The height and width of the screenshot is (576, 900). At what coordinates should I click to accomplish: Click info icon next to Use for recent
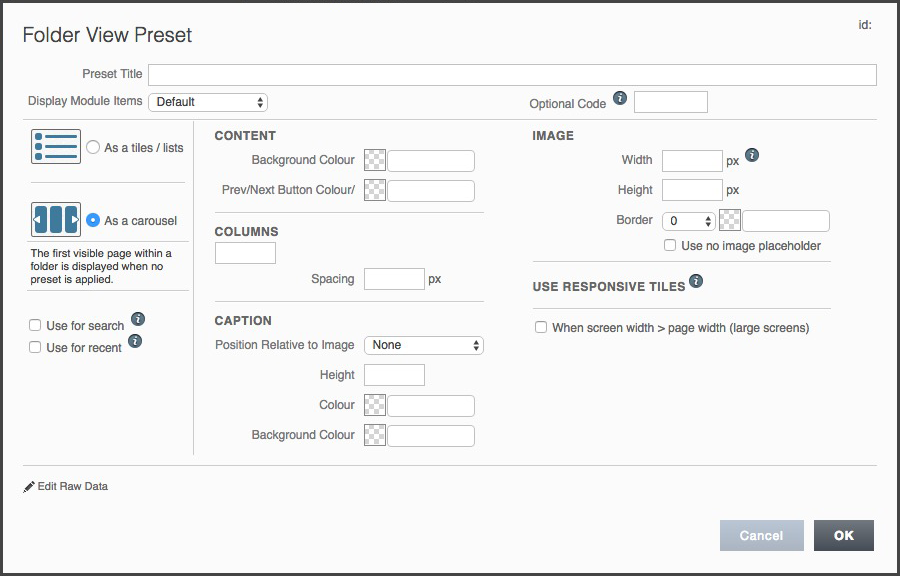[135, 341]
